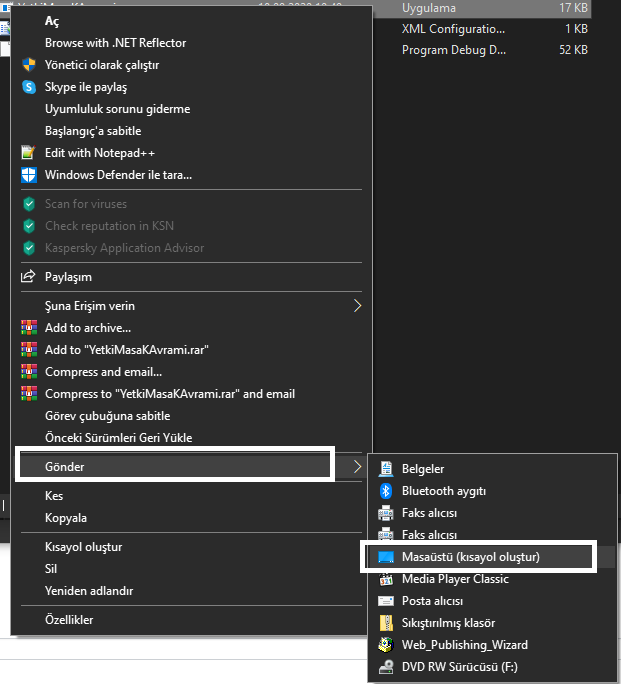Image resolution: width=621 pixels, height=684 pixels.
Task: Choose Masaüstü (kısayol oluştur)
Action: pyautogui.click(x=471, y=557)
